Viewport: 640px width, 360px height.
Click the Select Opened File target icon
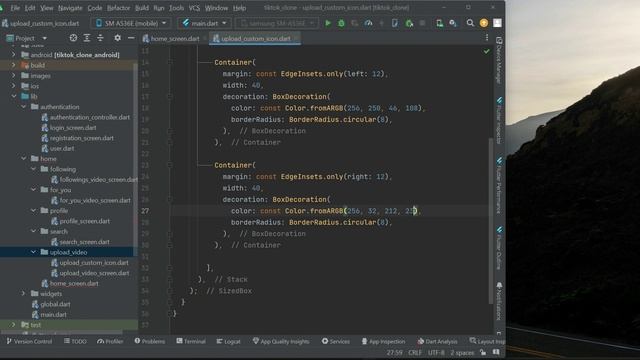pos(73,38)
